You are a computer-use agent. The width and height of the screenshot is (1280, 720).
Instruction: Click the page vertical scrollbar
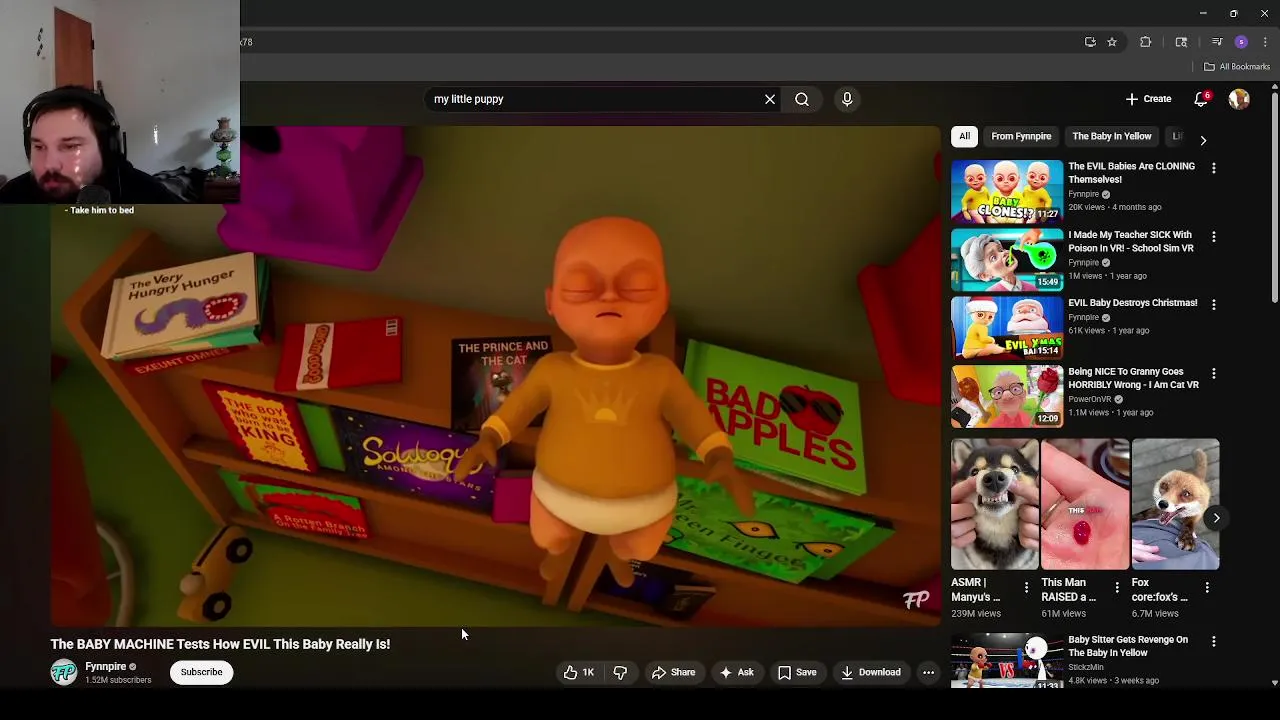click(1274, 196)
